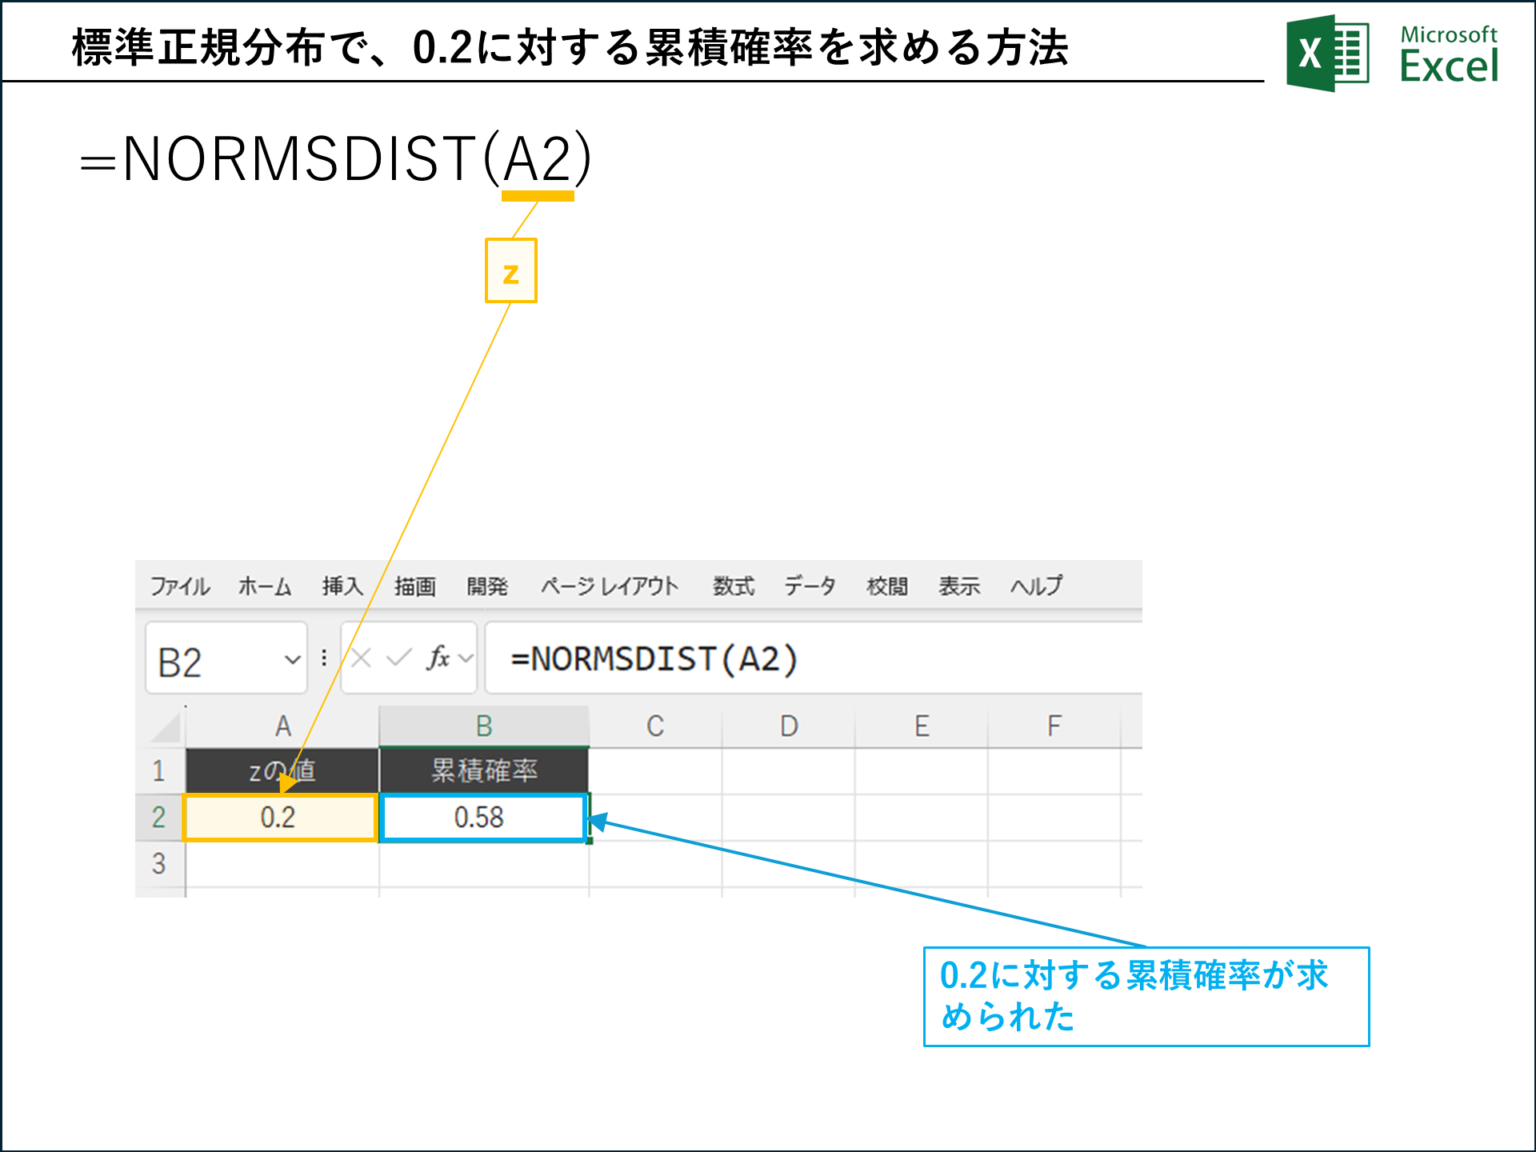Open the データ (Data) ribbon tab
The height and width of the screenshot is (1152, 1536).
810,586
